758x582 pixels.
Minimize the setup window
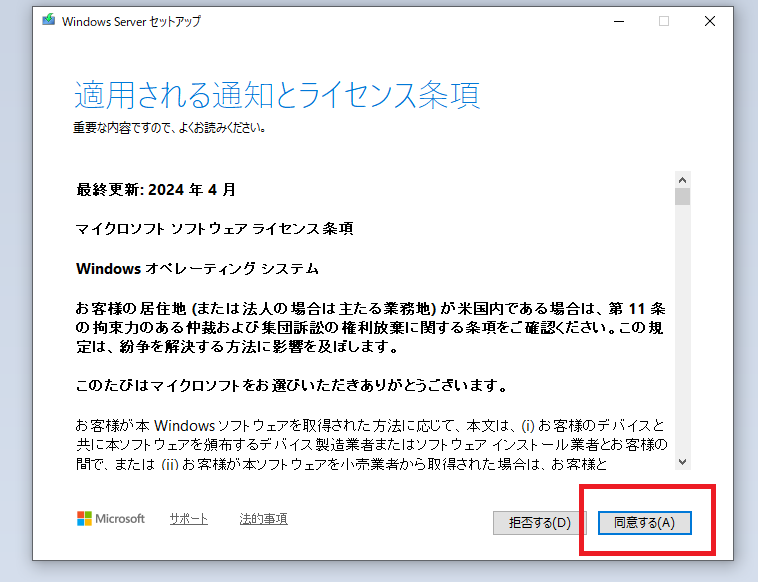(618, 21)
